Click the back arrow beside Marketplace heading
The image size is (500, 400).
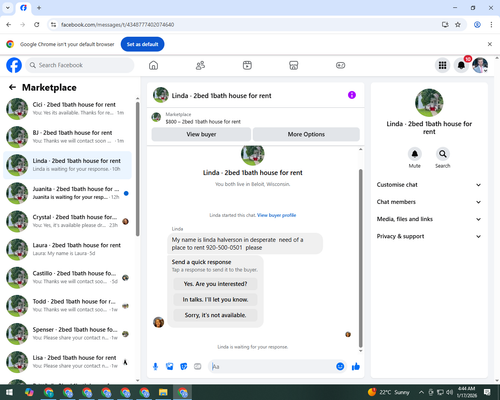12,87
